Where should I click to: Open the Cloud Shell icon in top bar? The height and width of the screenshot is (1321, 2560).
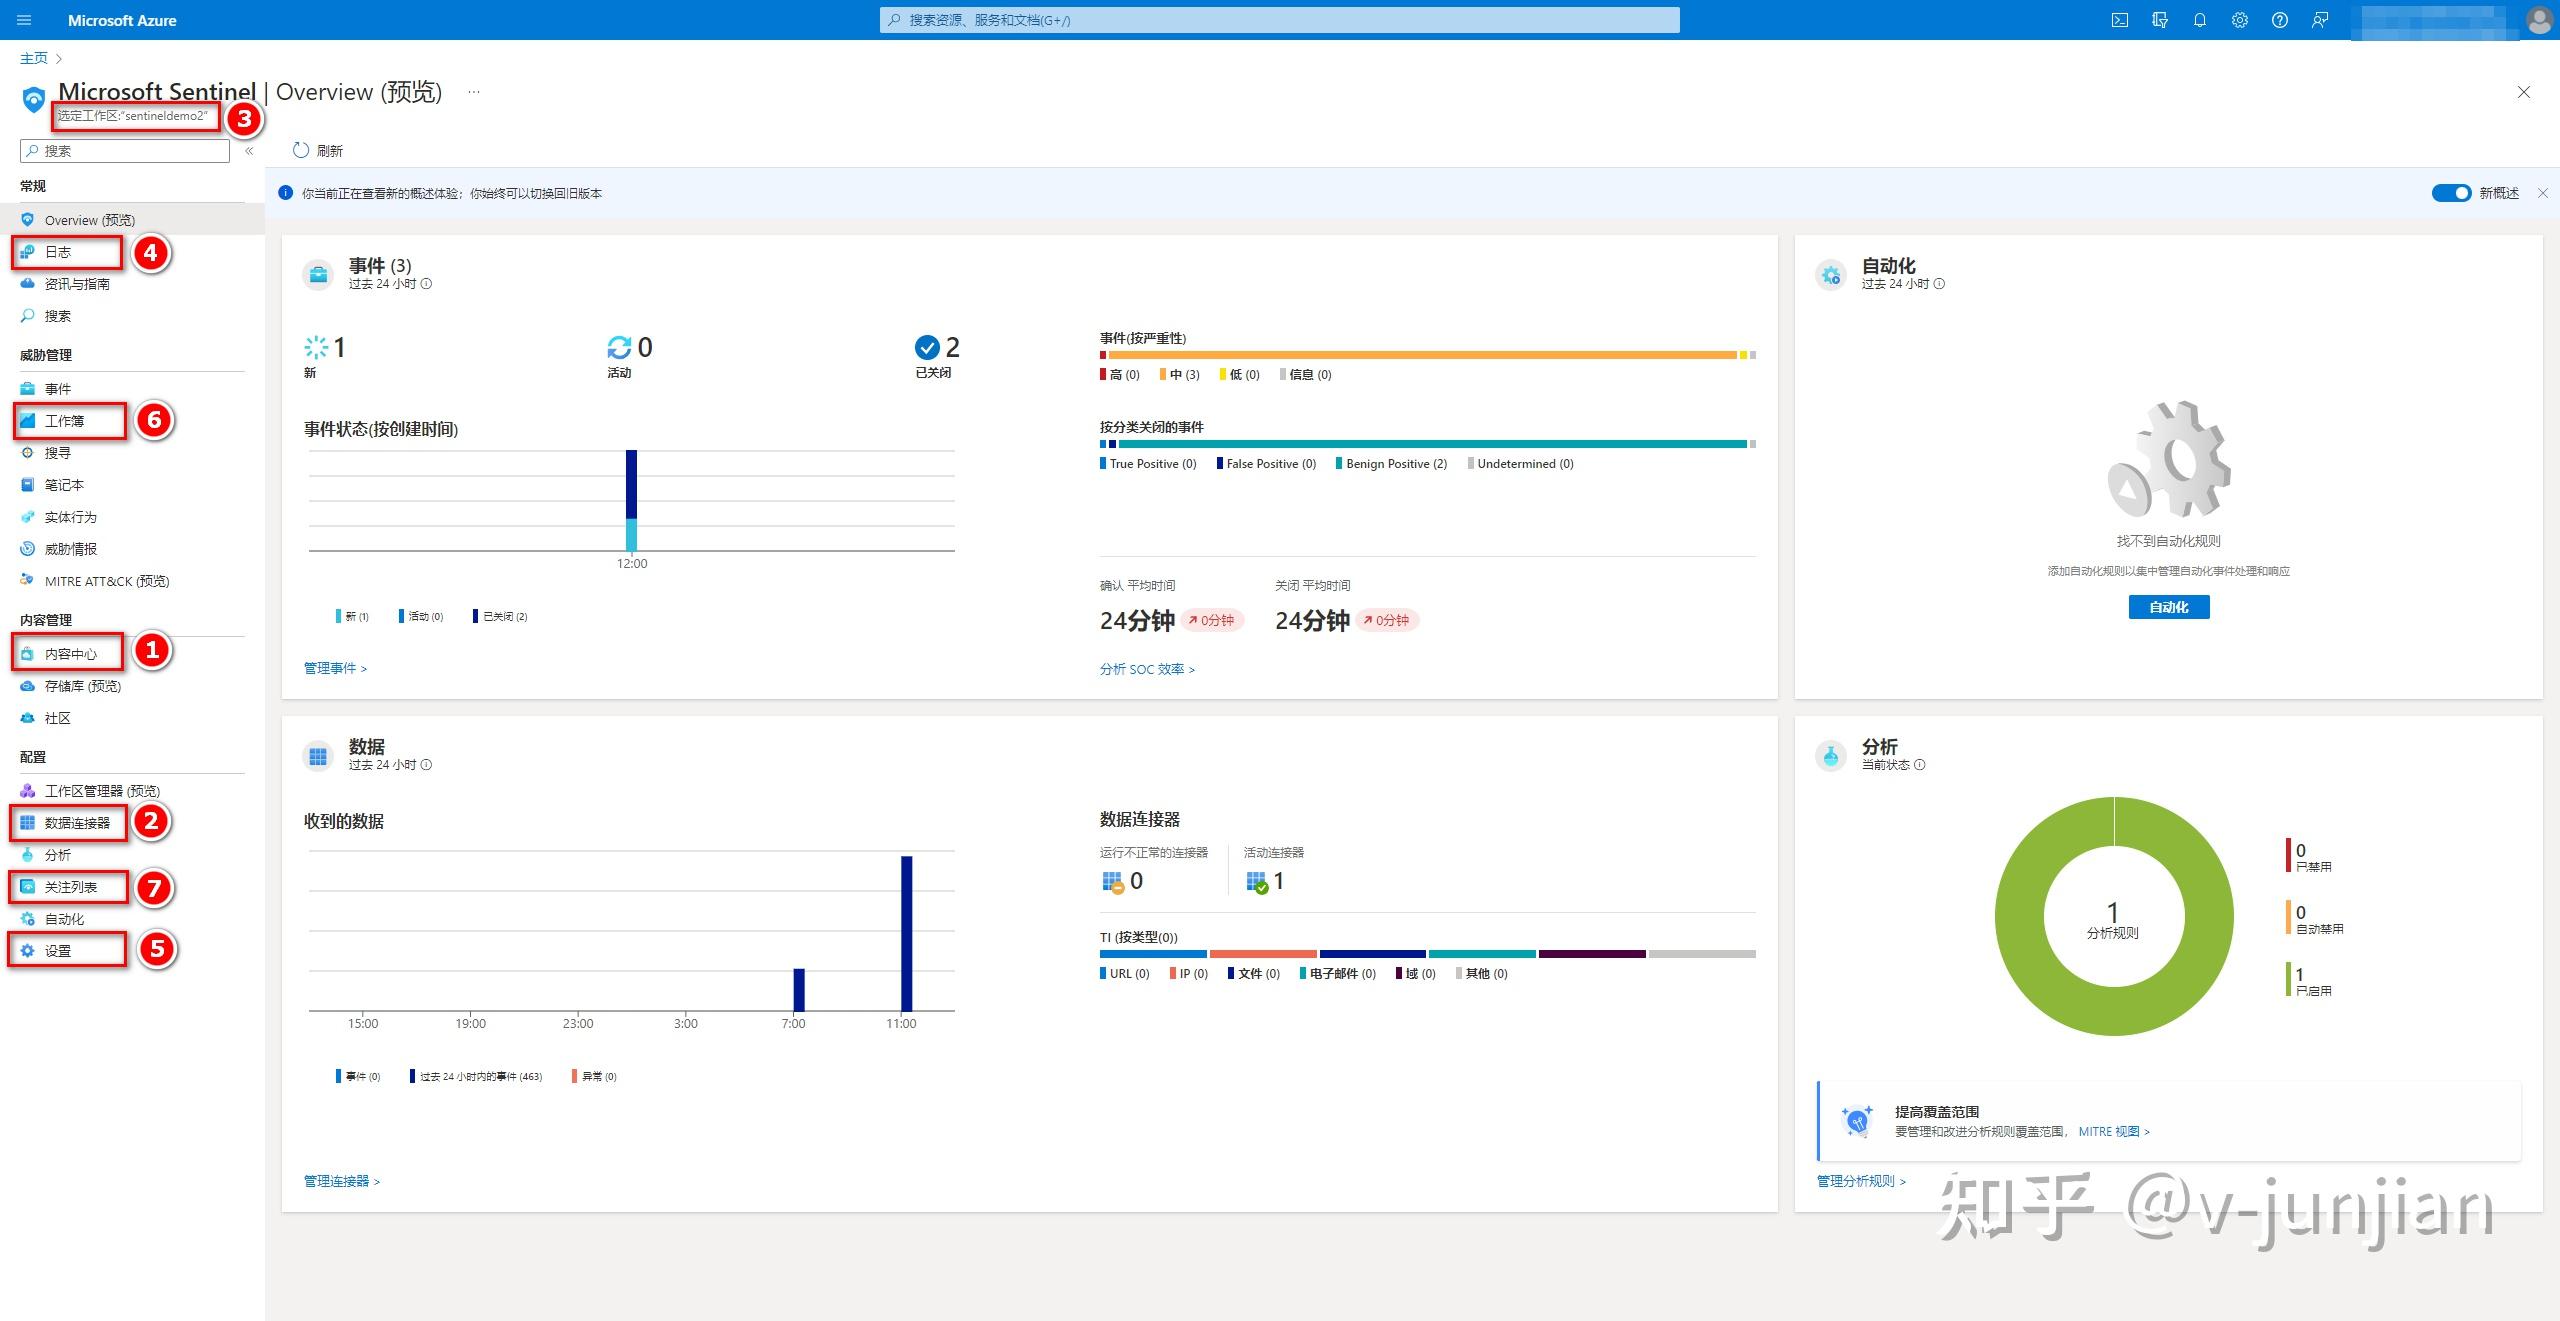point(2119,20)
